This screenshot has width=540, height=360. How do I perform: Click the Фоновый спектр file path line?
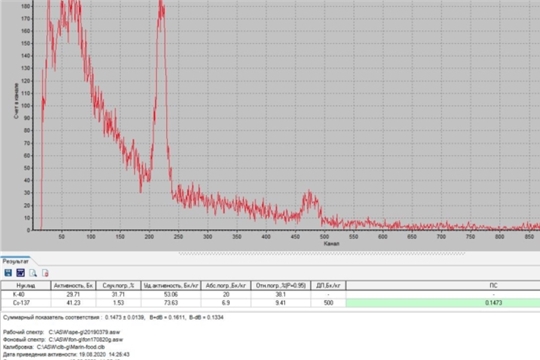point(63,340)
